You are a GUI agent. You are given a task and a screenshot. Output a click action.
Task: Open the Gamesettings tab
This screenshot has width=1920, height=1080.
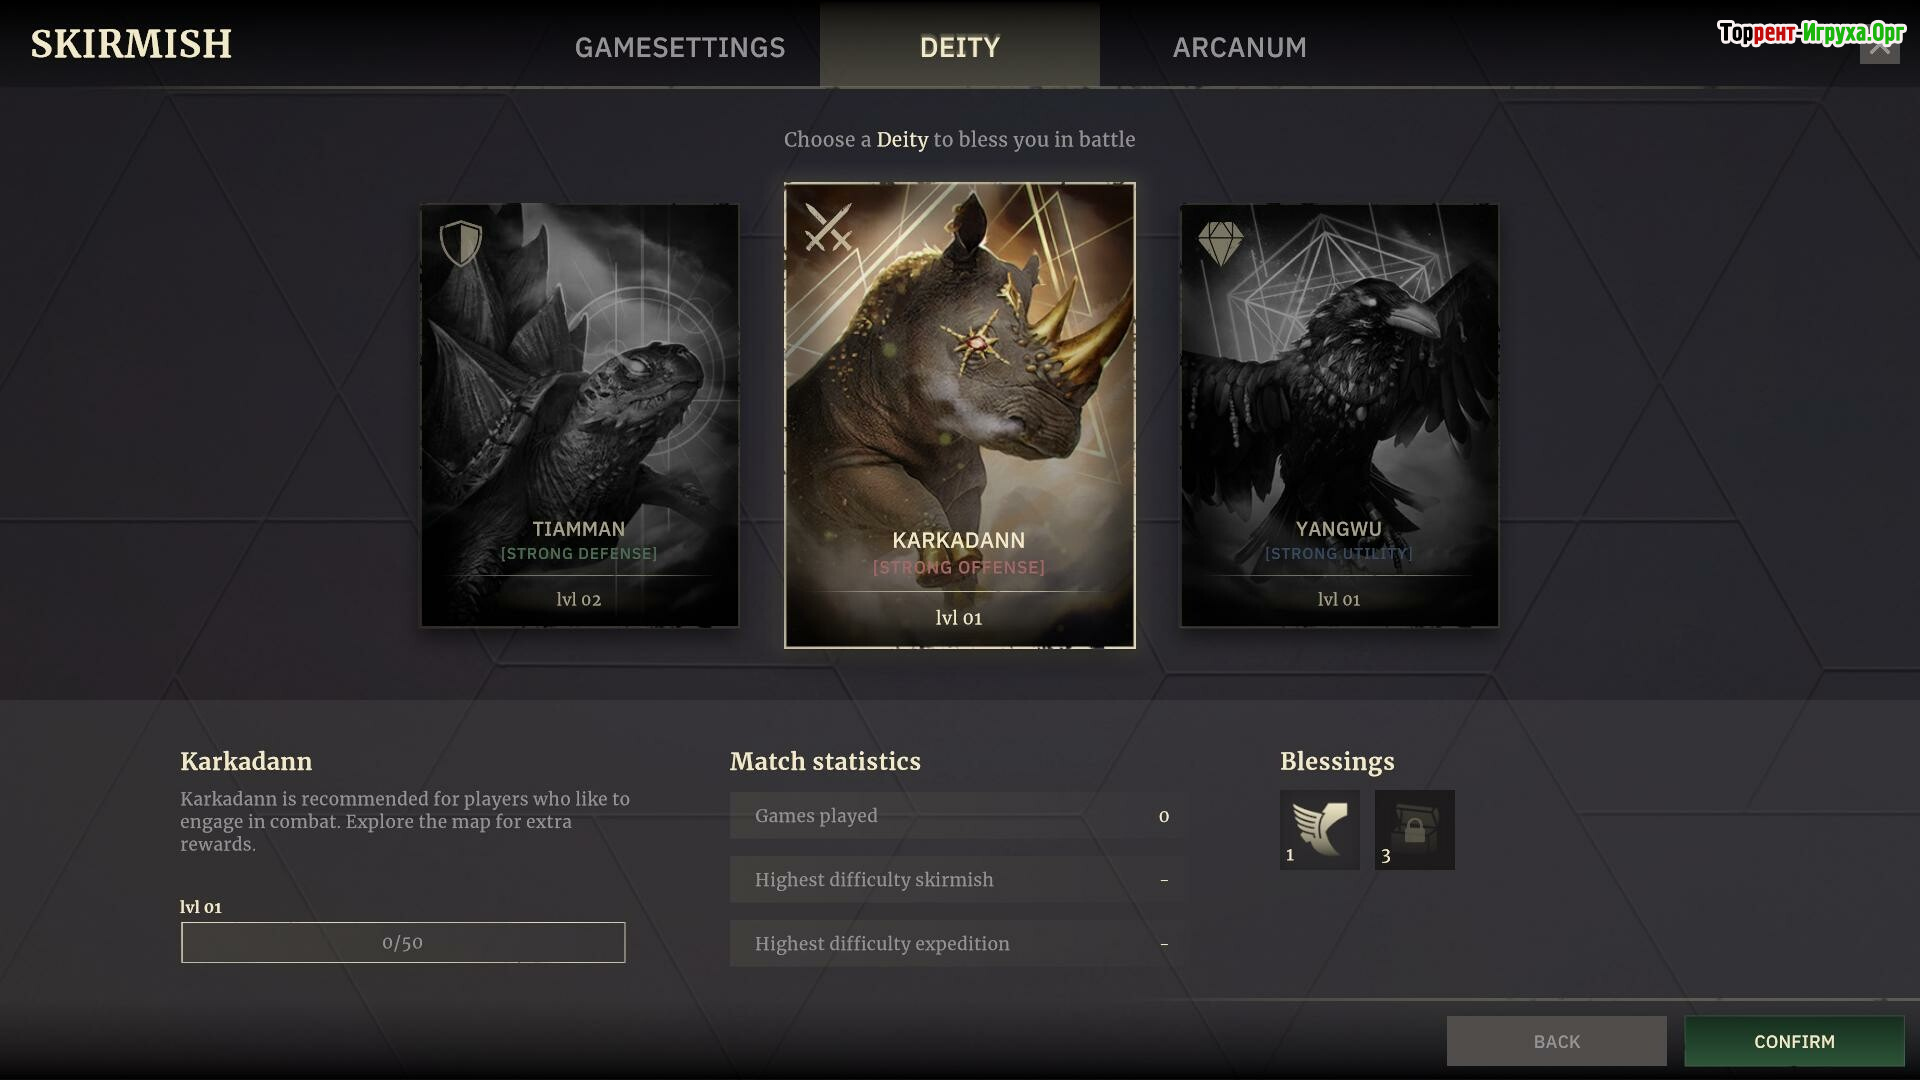680,47
